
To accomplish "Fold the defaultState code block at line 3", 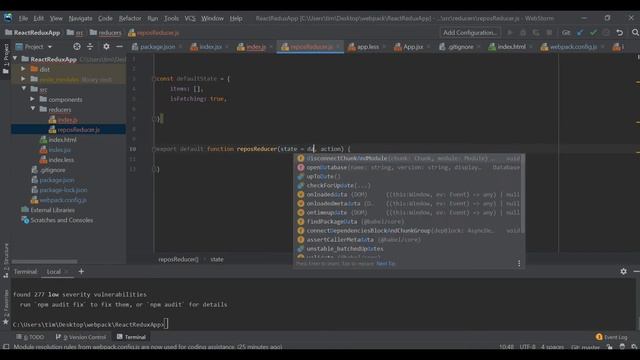I will [x=154, y=79].
